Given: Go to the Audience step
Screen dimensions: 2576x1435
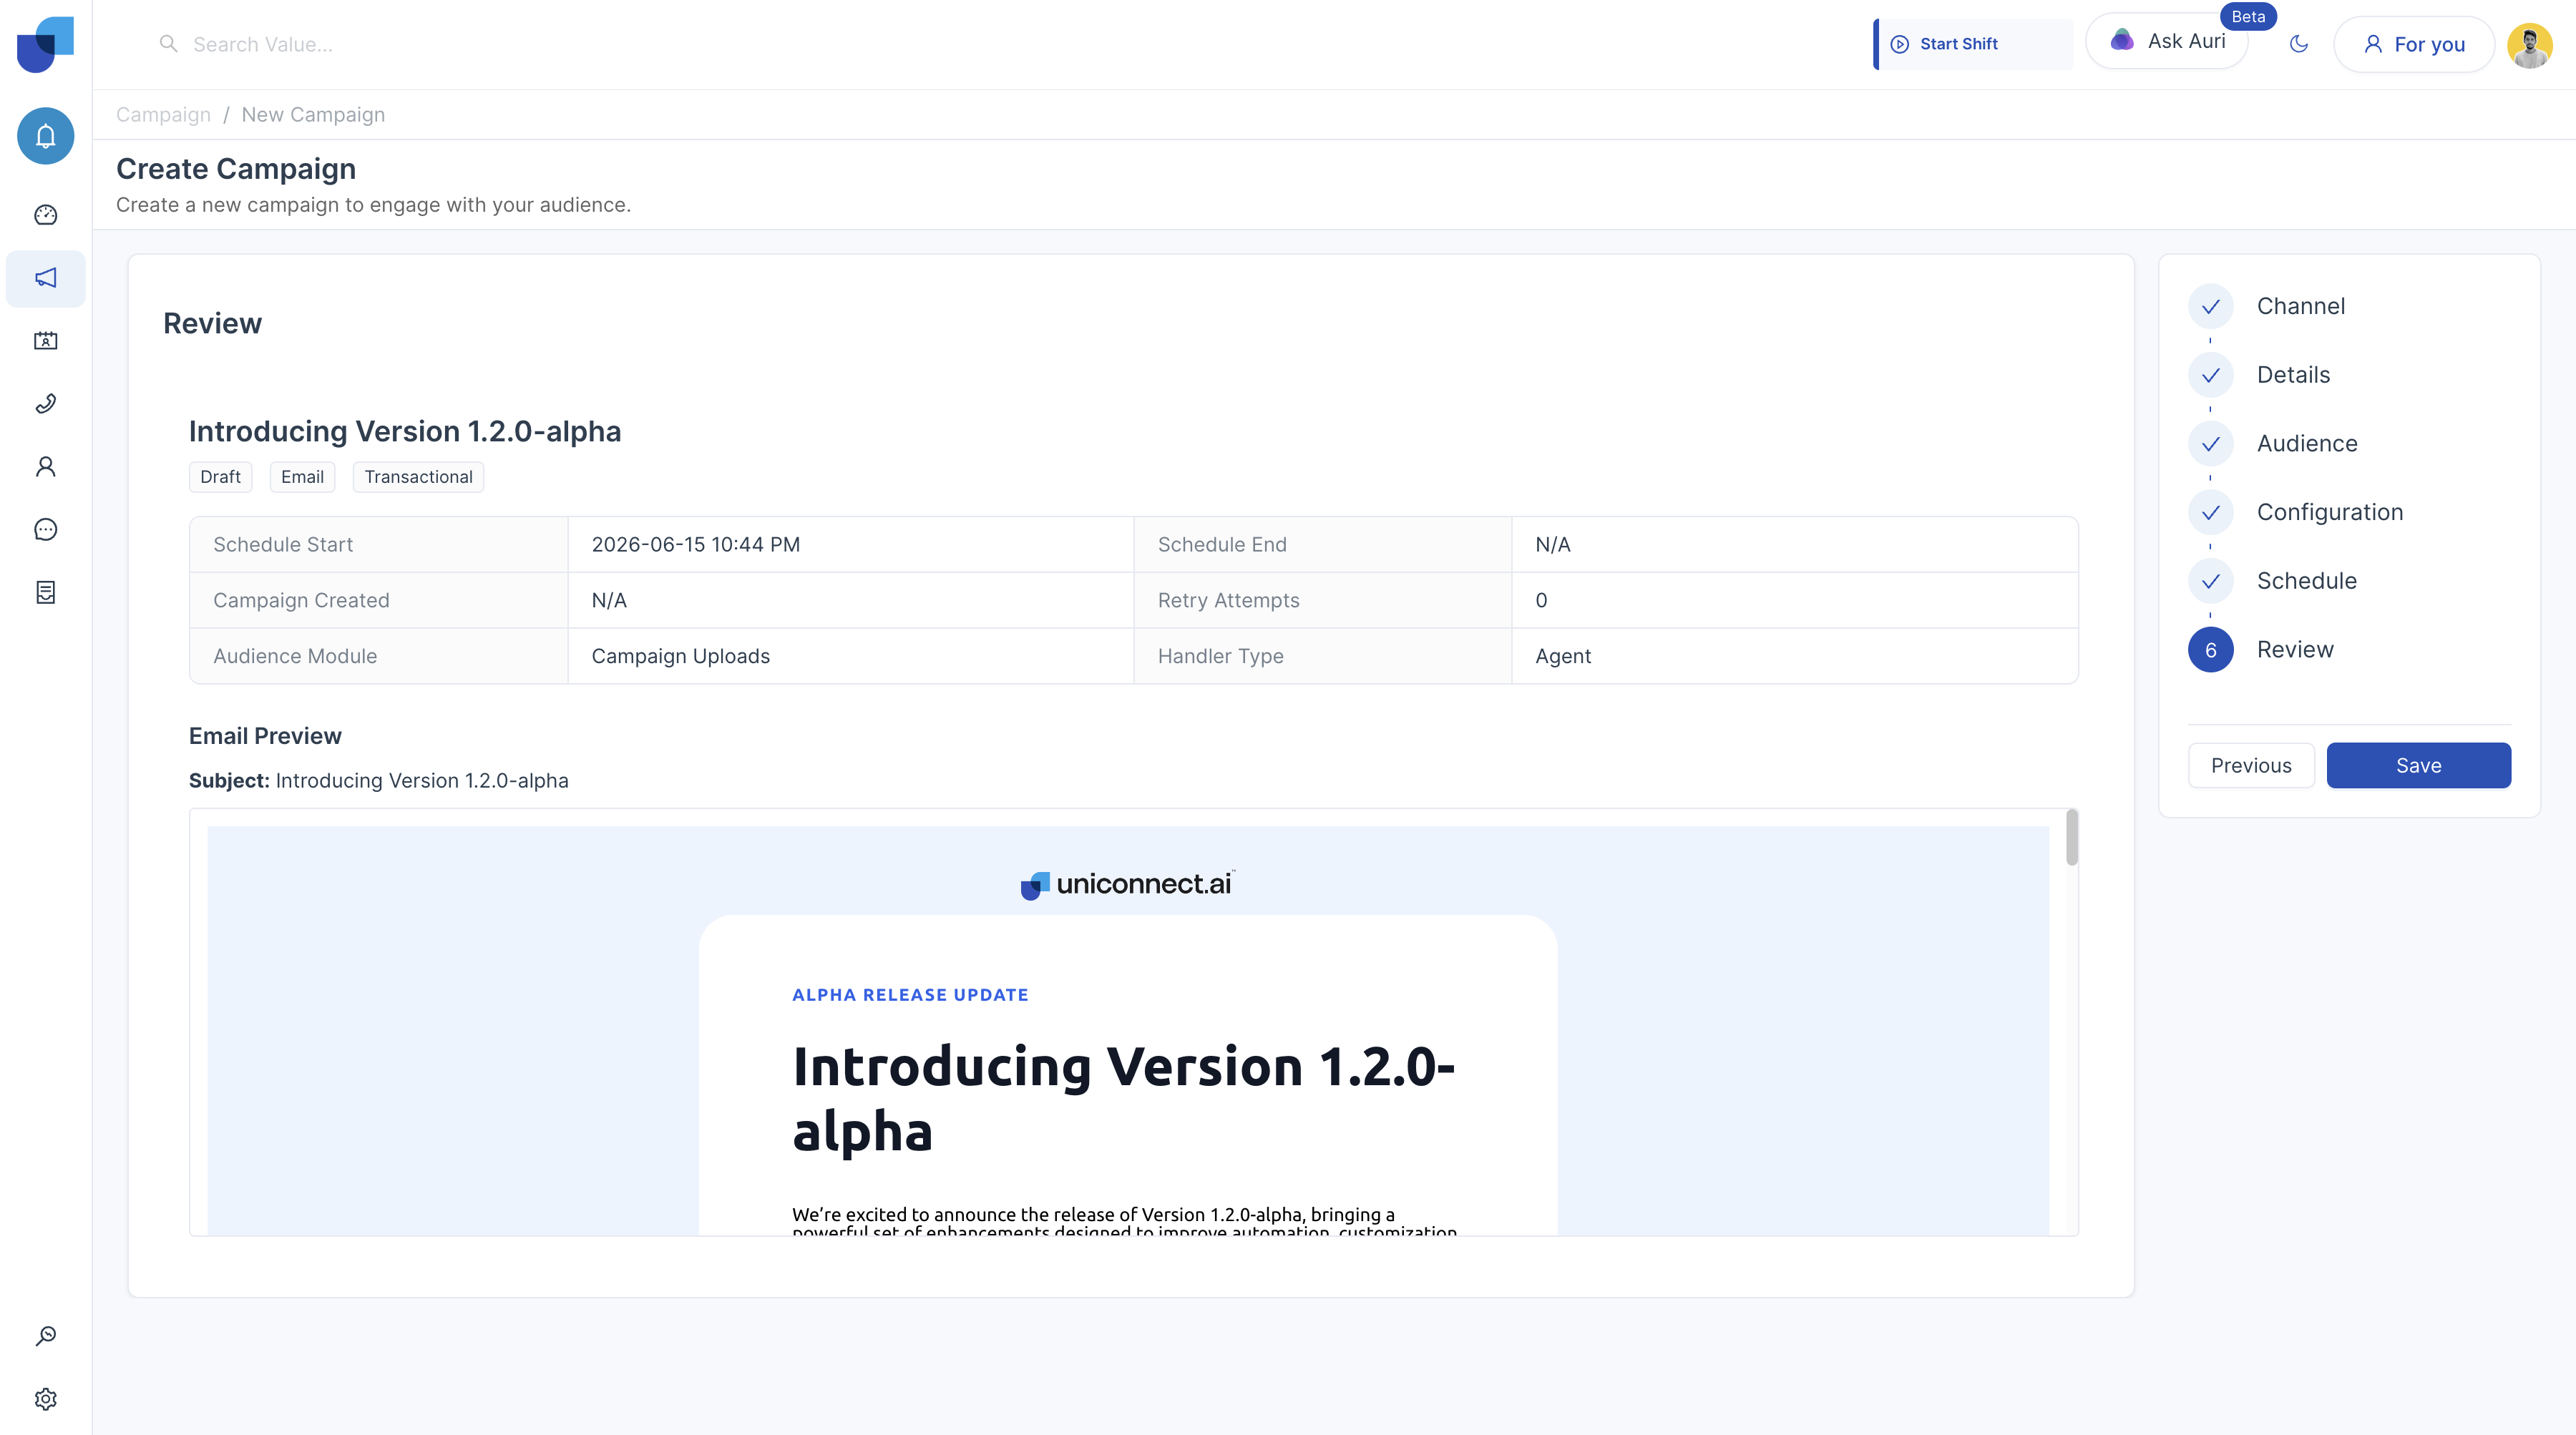Looking at the screenshot, I should (x=2306, y=444).
